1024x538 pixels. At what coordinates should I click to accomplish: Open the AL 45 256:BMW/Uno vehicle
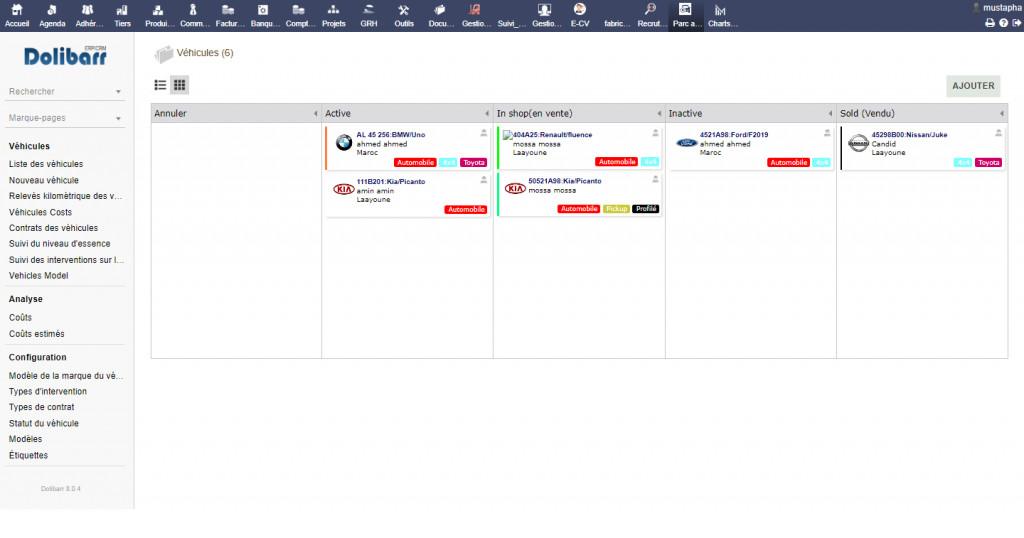(391, 134)
